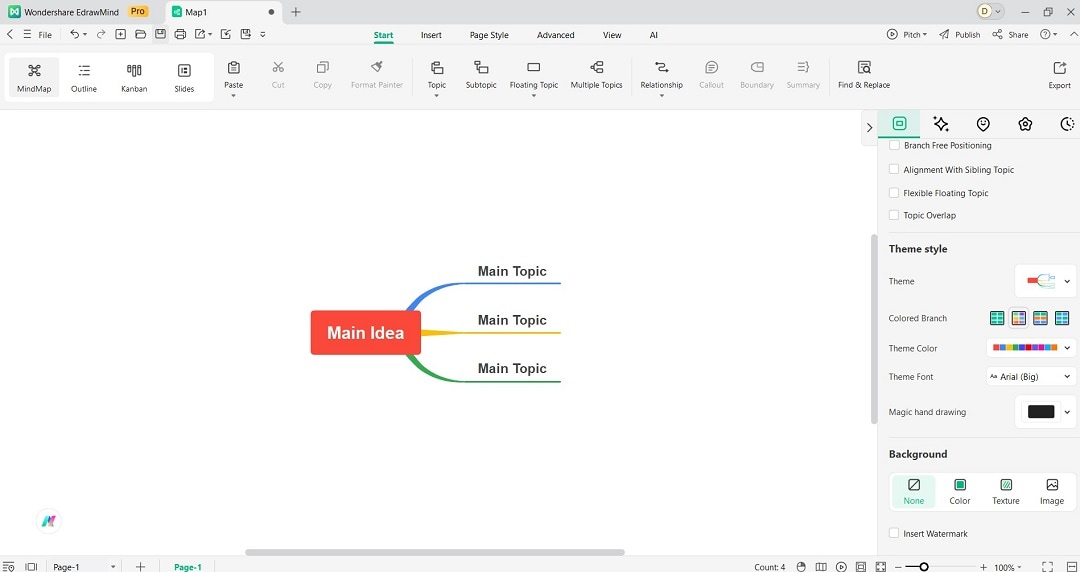1080x572 pixels.
Task: Enable Flexible Floating Topic
Action: click(894, 193)
